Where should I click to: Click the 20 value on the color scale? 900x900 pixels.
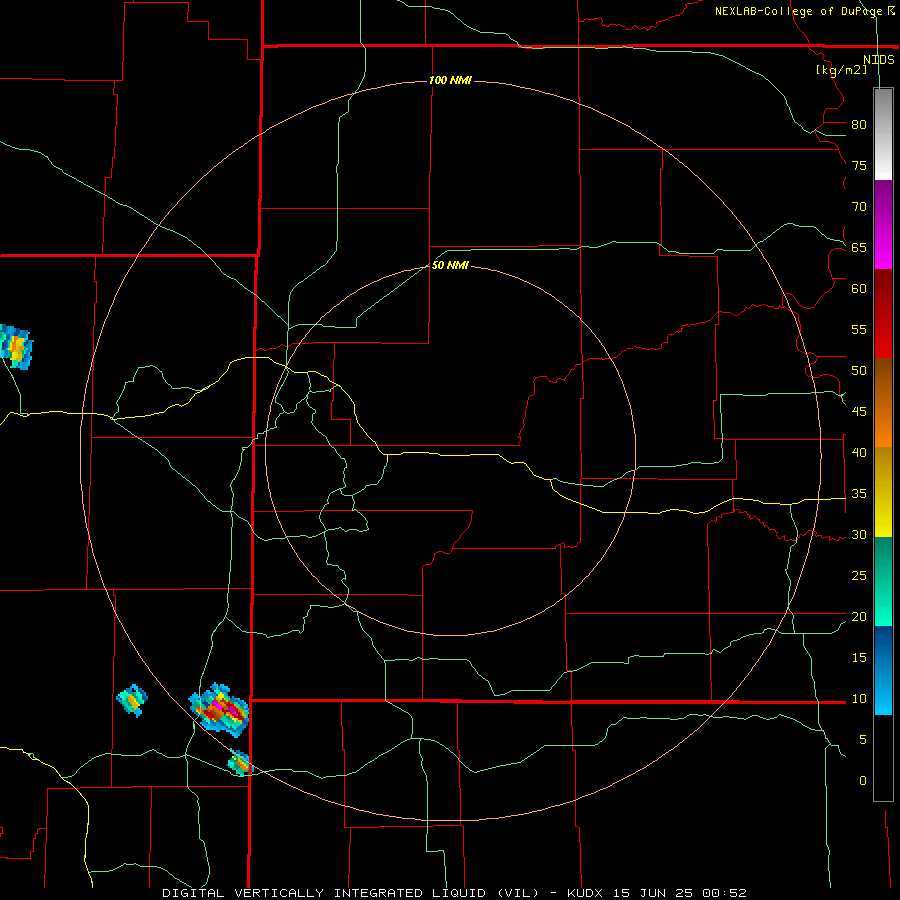[859, 617]
